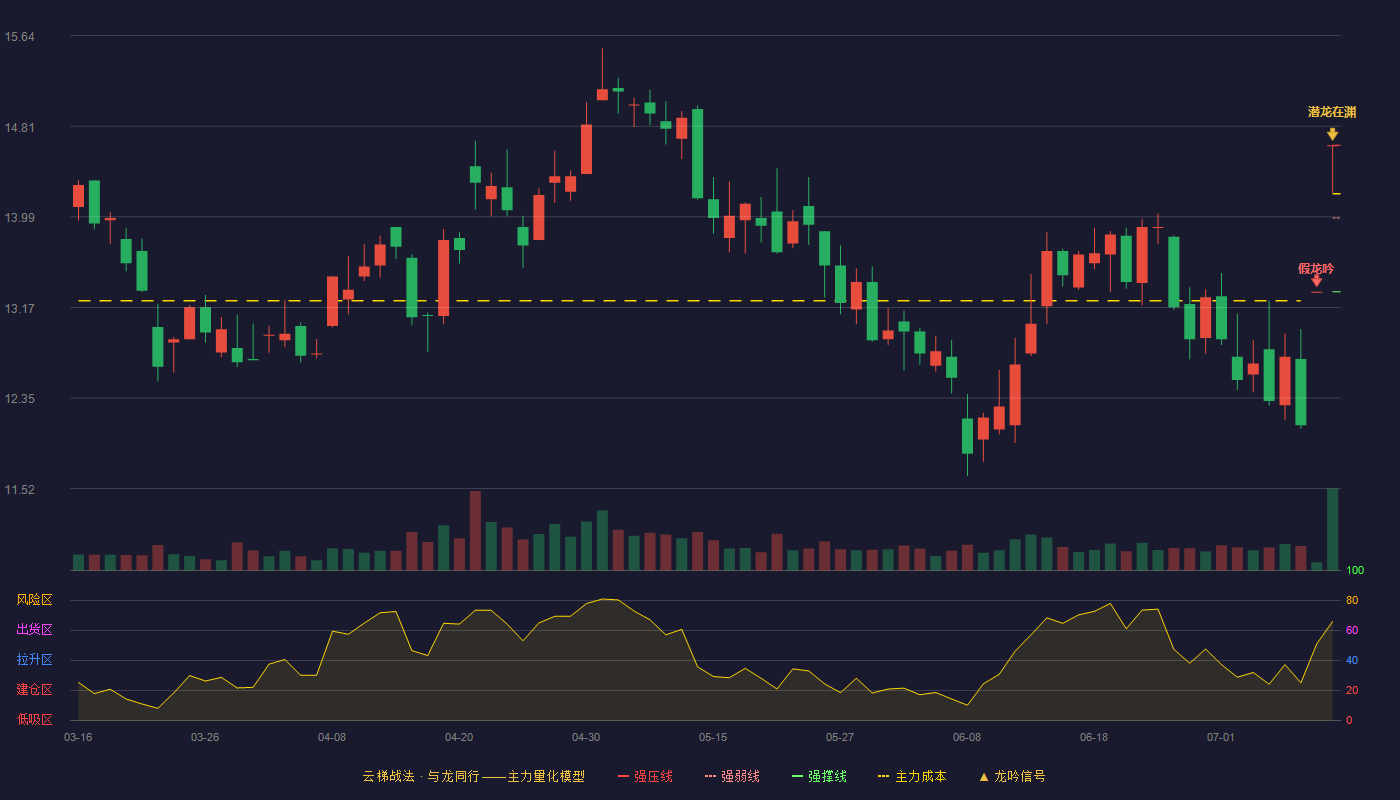The image size is (1400, 800).
Task: Click the 03-16 date label
Action: click(x=78, y=737)
